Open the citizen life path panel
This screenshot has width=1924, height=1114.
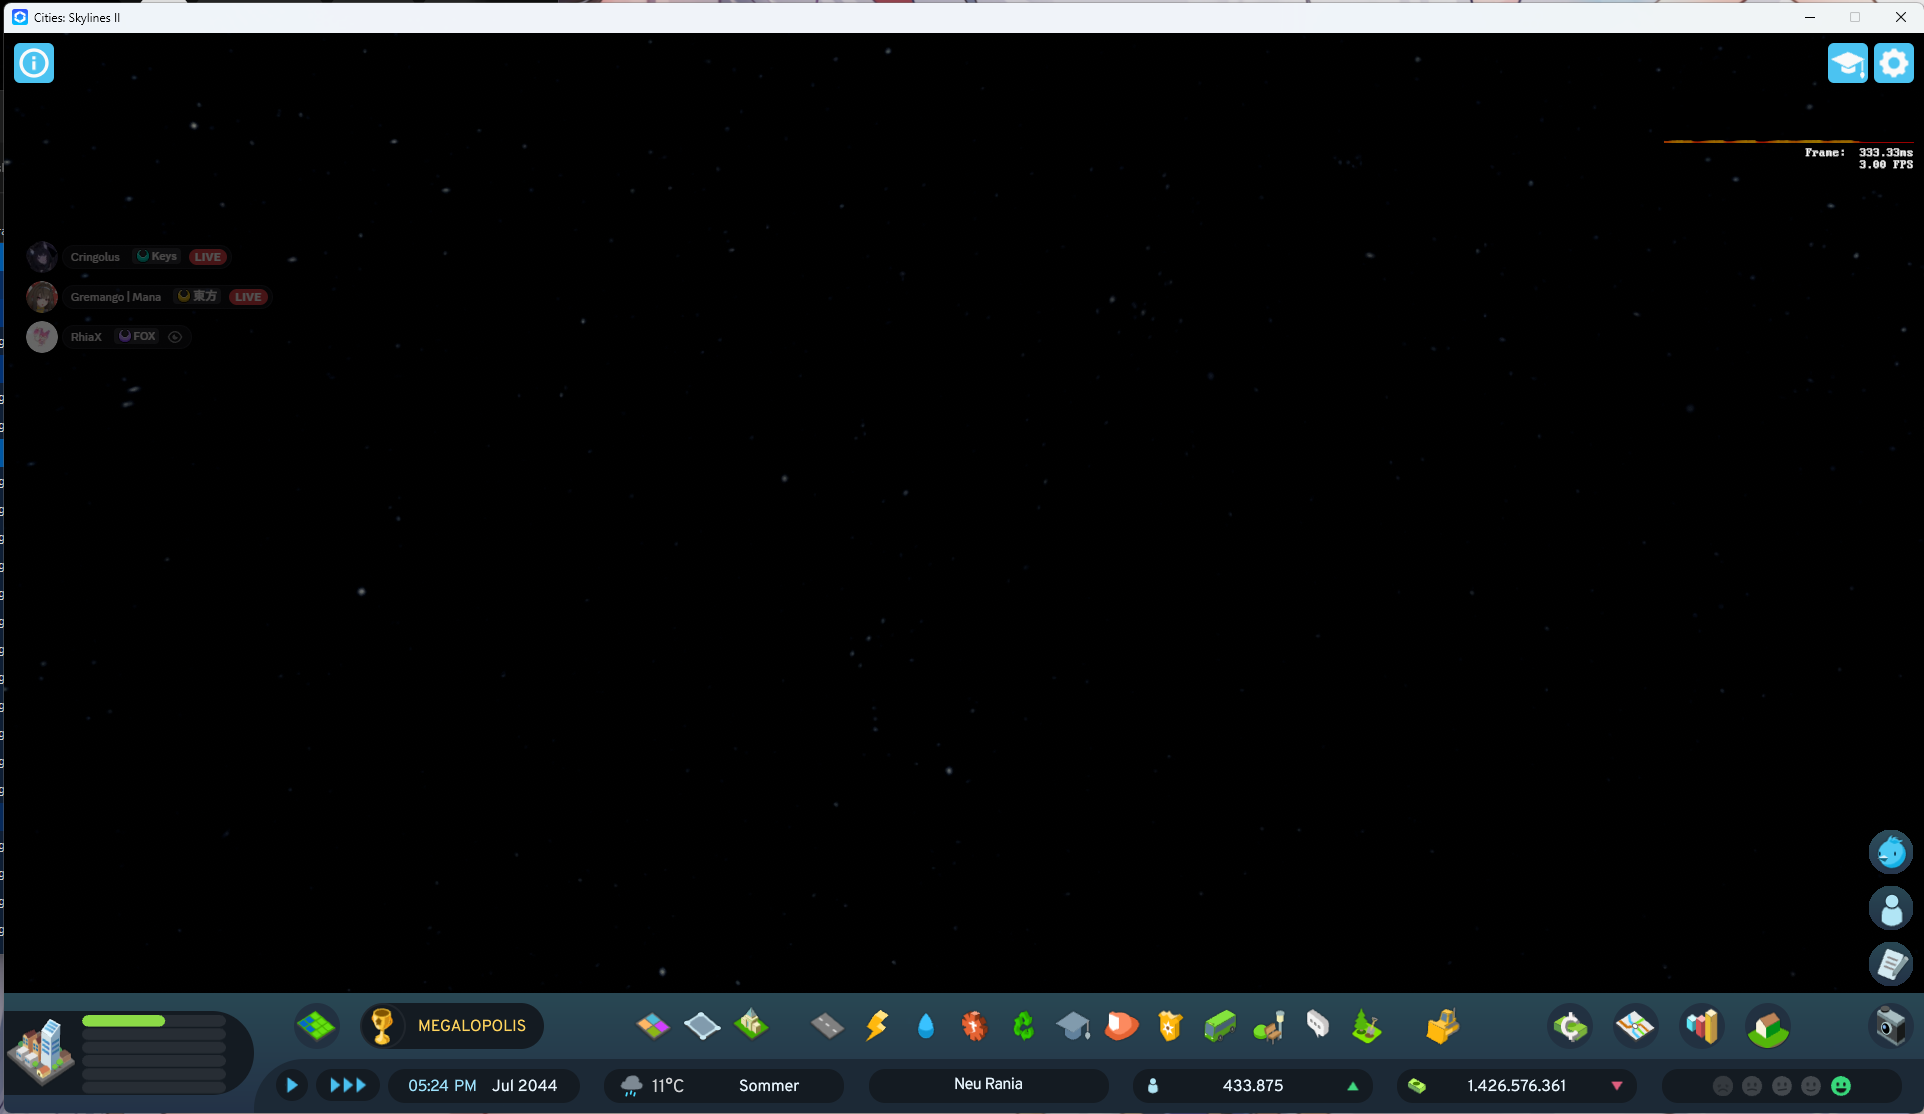tap(1890, 908)
